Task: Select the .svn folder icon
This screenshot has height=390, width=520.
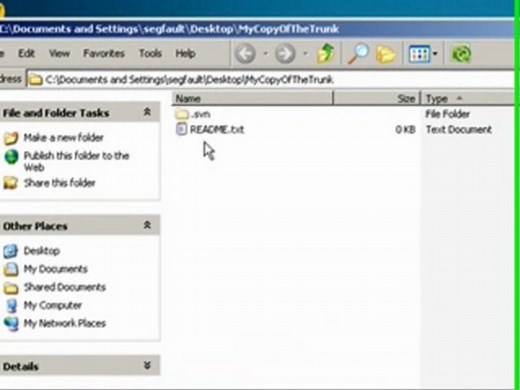Action: [182, 114]
